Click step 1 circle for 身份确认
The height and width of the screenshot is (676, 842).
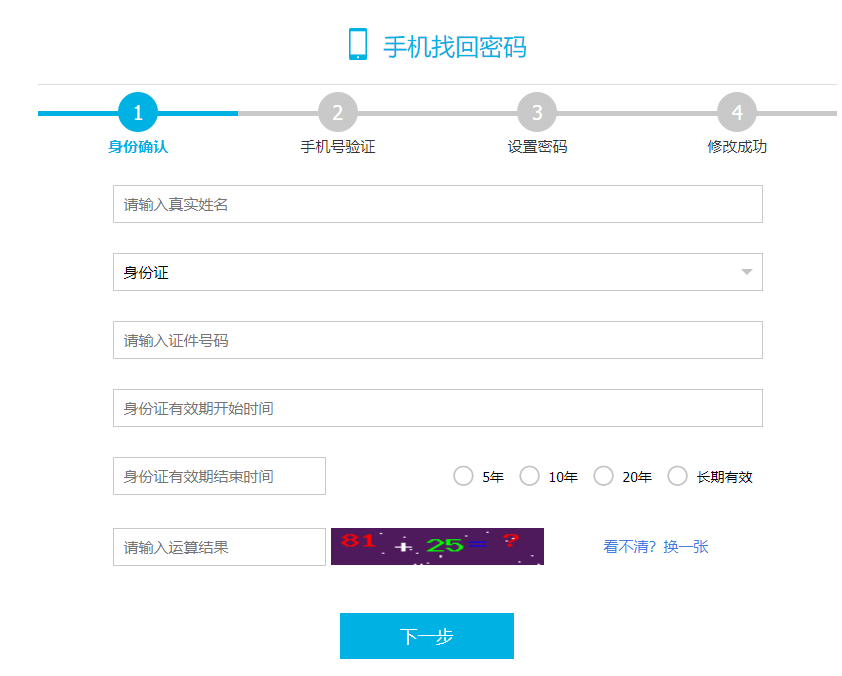click(x=137, y=113)
